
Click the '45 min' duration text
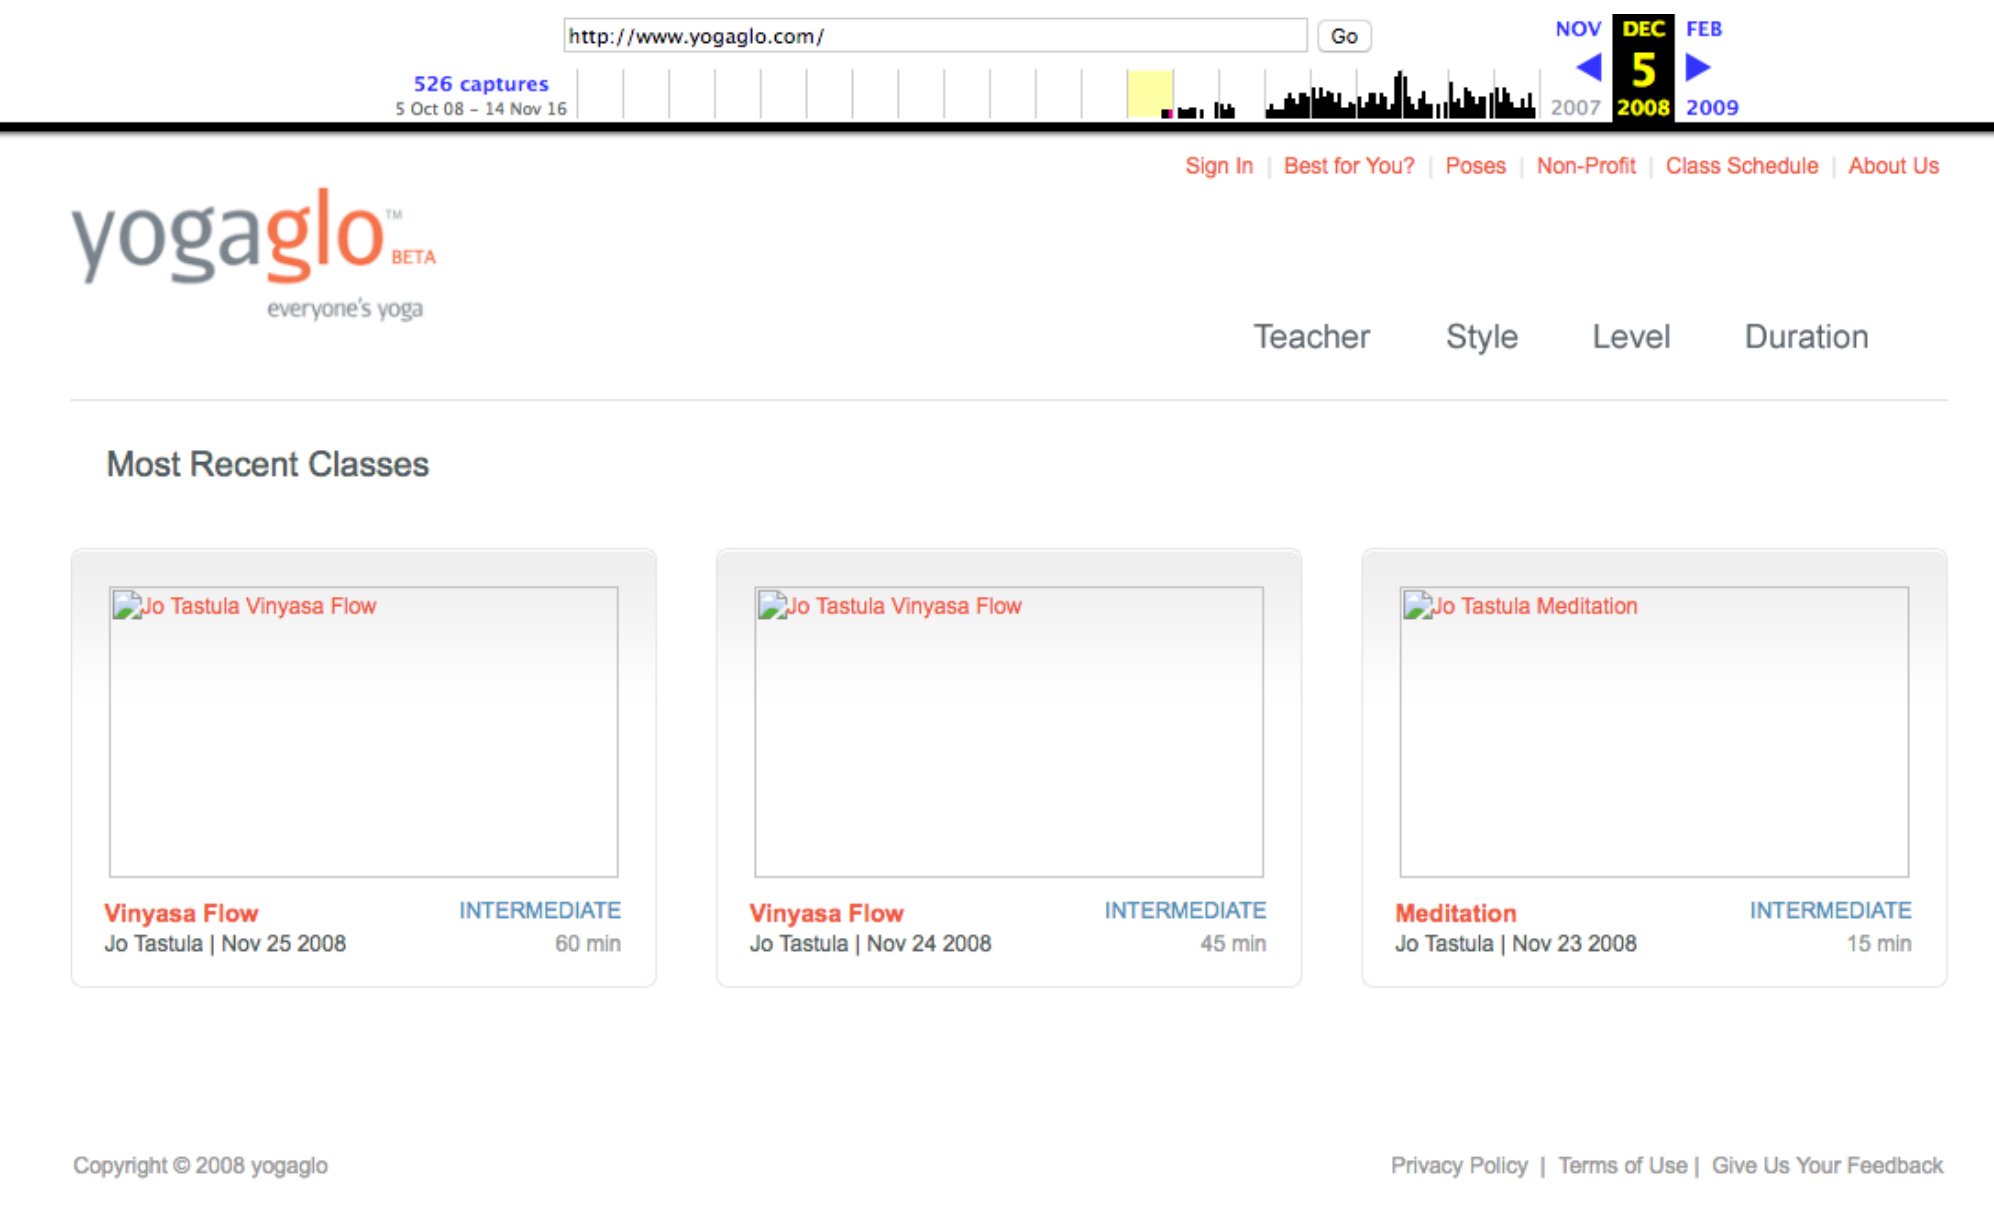[x=1233, y=943]
